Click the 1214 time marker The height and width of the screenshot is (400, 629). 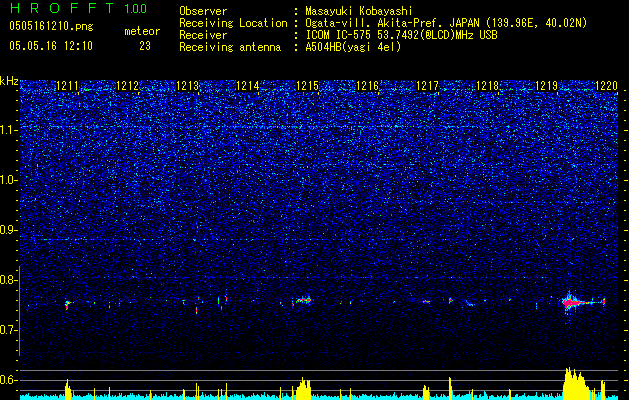click(248, 85)
